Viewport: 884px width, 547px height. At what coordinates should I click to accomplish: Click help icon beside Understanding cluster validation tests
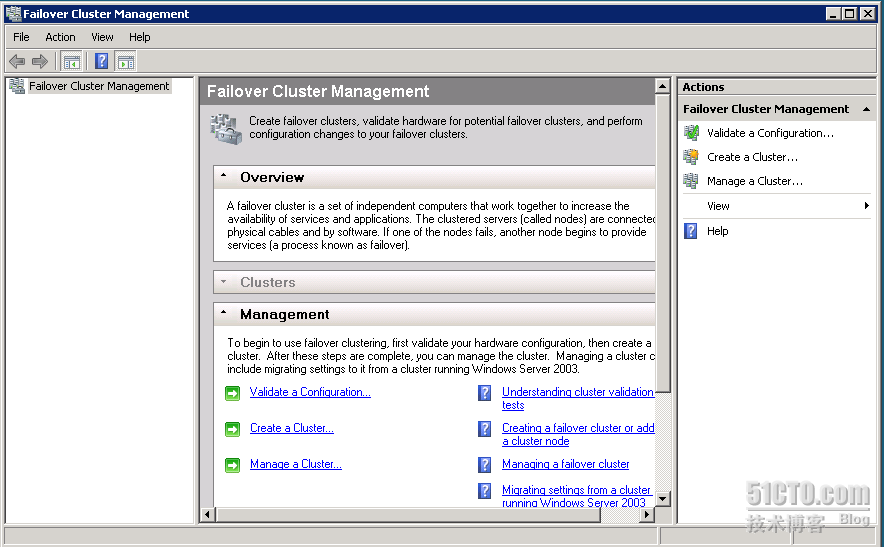(484, 392)
